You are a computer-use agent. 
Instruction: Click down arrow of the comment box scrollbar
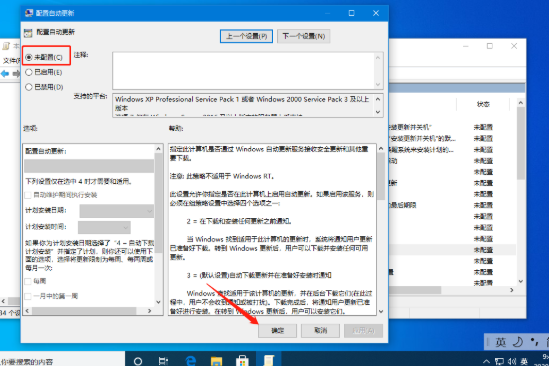coord(378,84)
